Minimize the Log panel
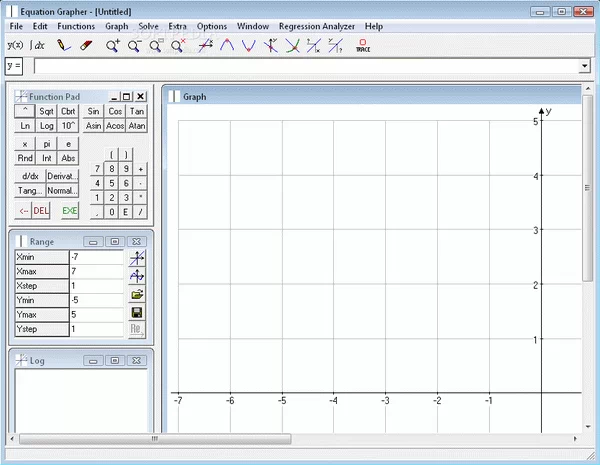Screen dimensions: 600x465 point(93,361)
